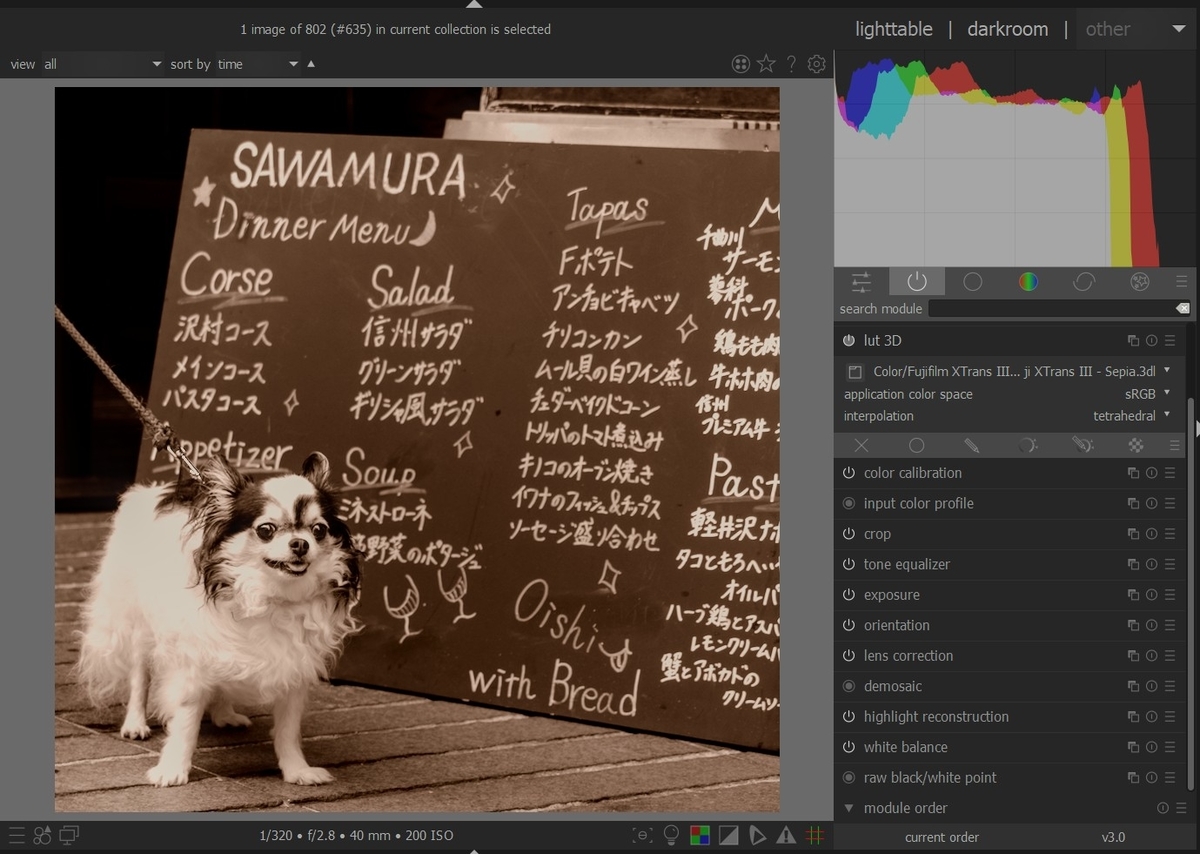The image size is (1200, 854).
Task: Collapse top panel with arrow handle
Action: 474,4
